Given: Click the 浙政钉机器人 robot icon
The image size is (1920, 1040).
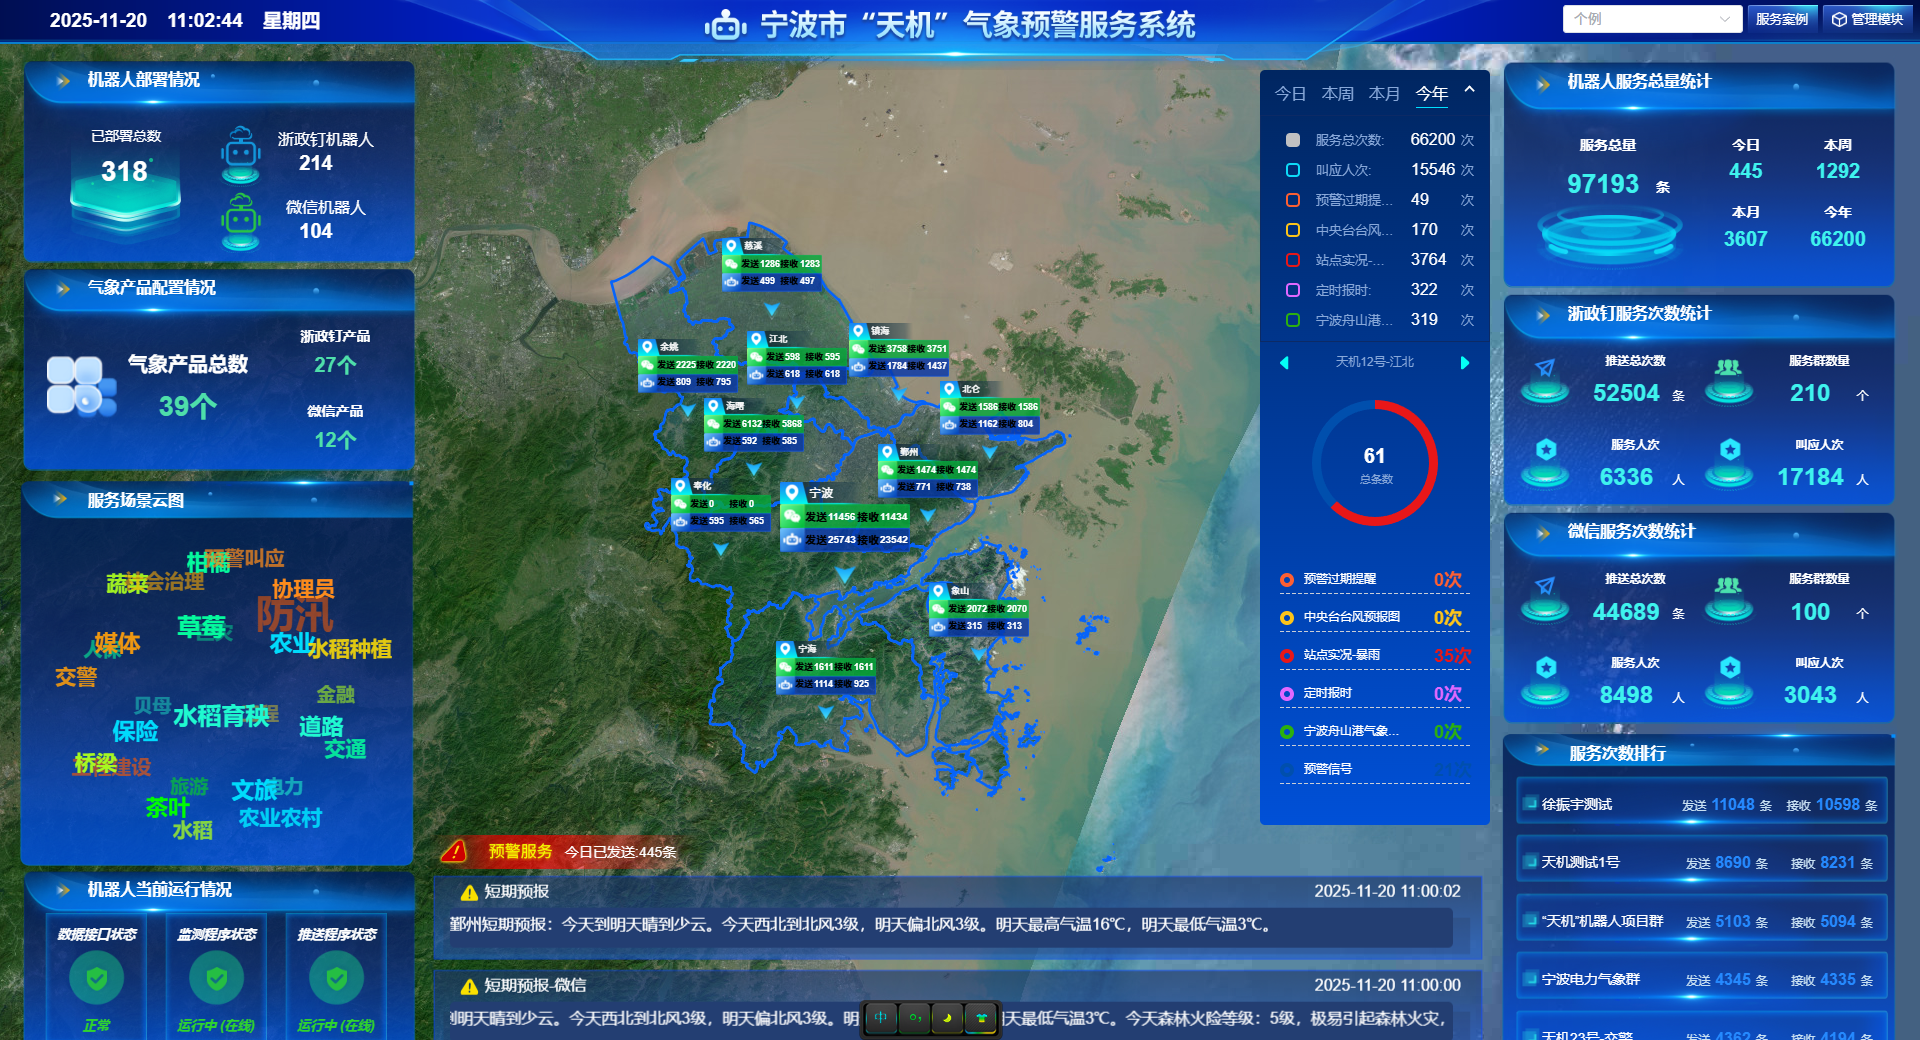Looking at the screenshot, I should coord(241,153).
